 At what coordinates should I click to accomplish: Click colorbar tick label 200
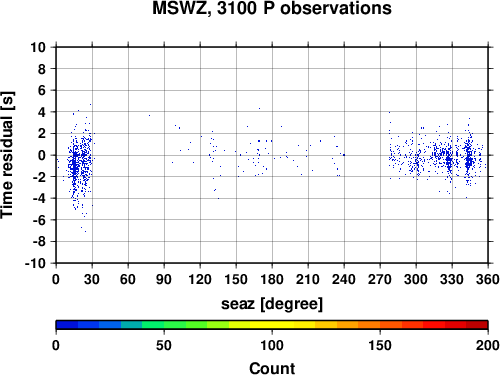(x=488, y=345)
